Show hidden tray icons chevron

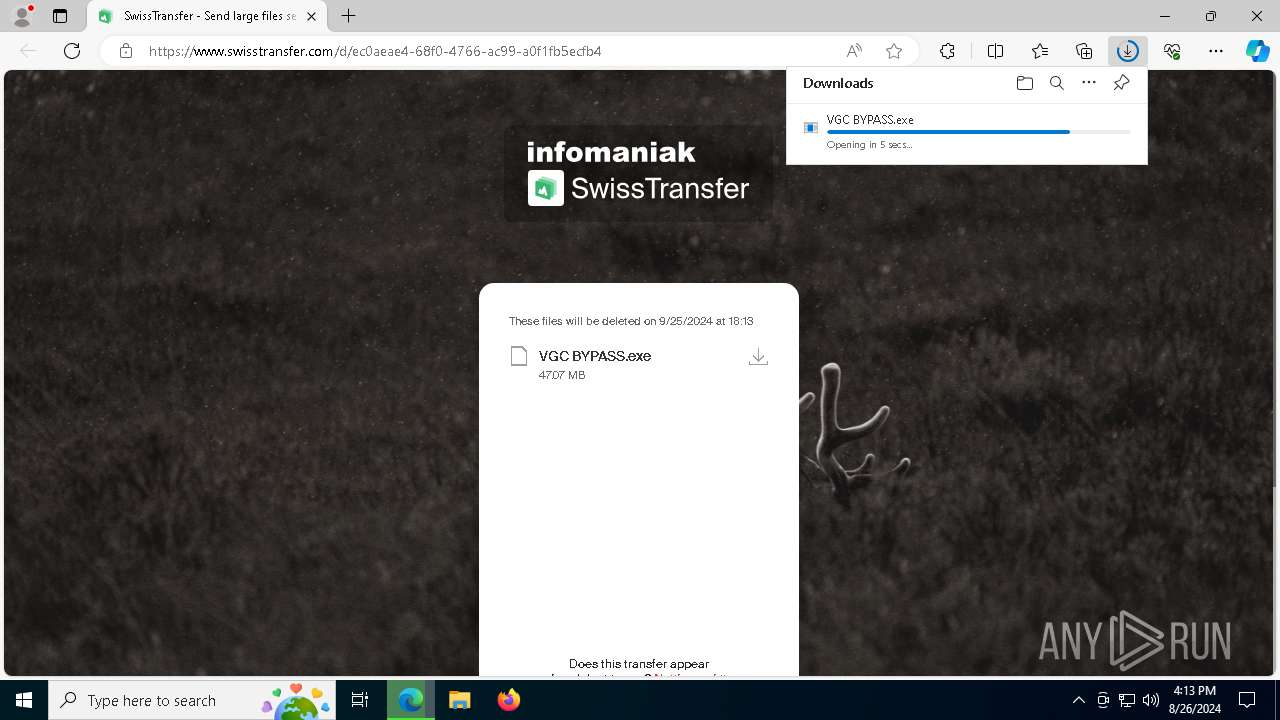1078,700
